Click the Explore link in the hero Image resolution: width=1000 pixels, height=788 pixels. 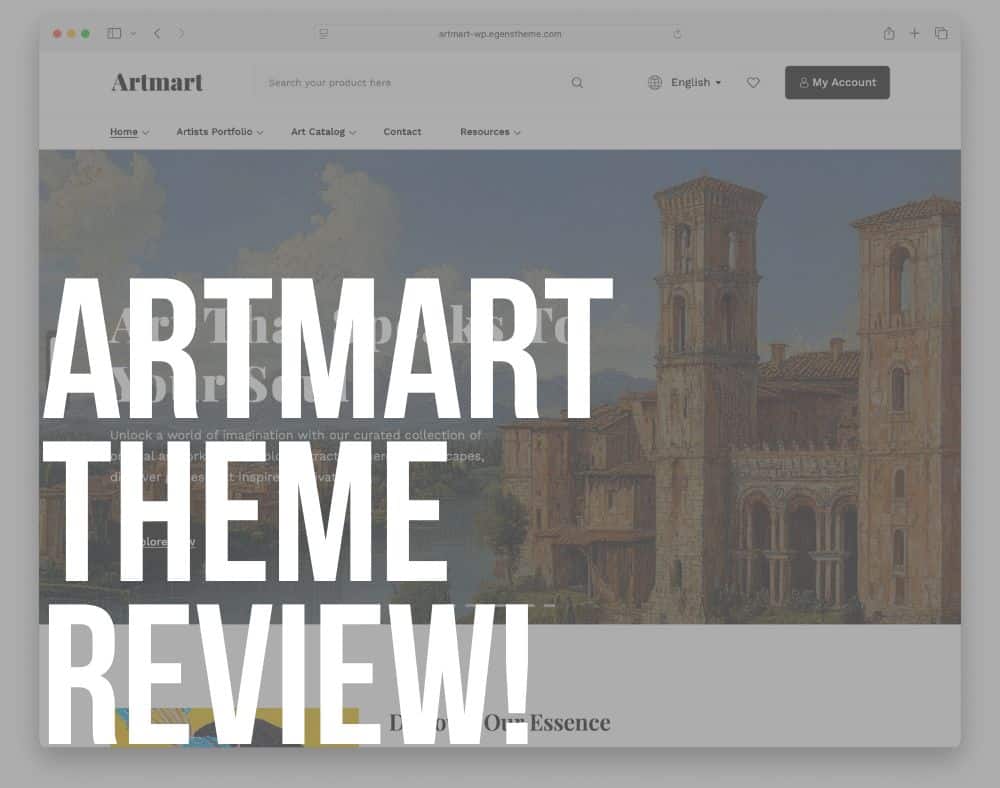(153, 542)
